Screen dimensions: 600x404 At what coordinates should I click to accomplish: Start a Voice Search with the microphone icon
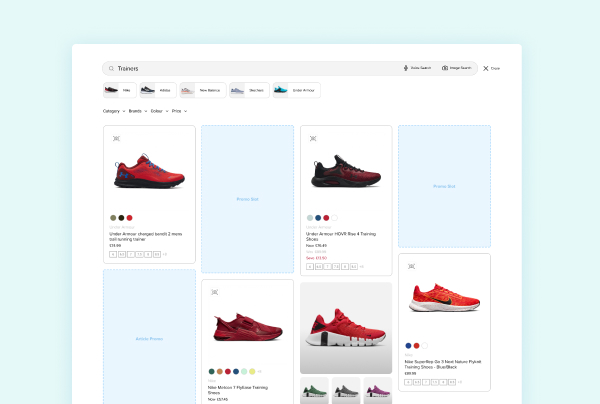coord(406,68)
